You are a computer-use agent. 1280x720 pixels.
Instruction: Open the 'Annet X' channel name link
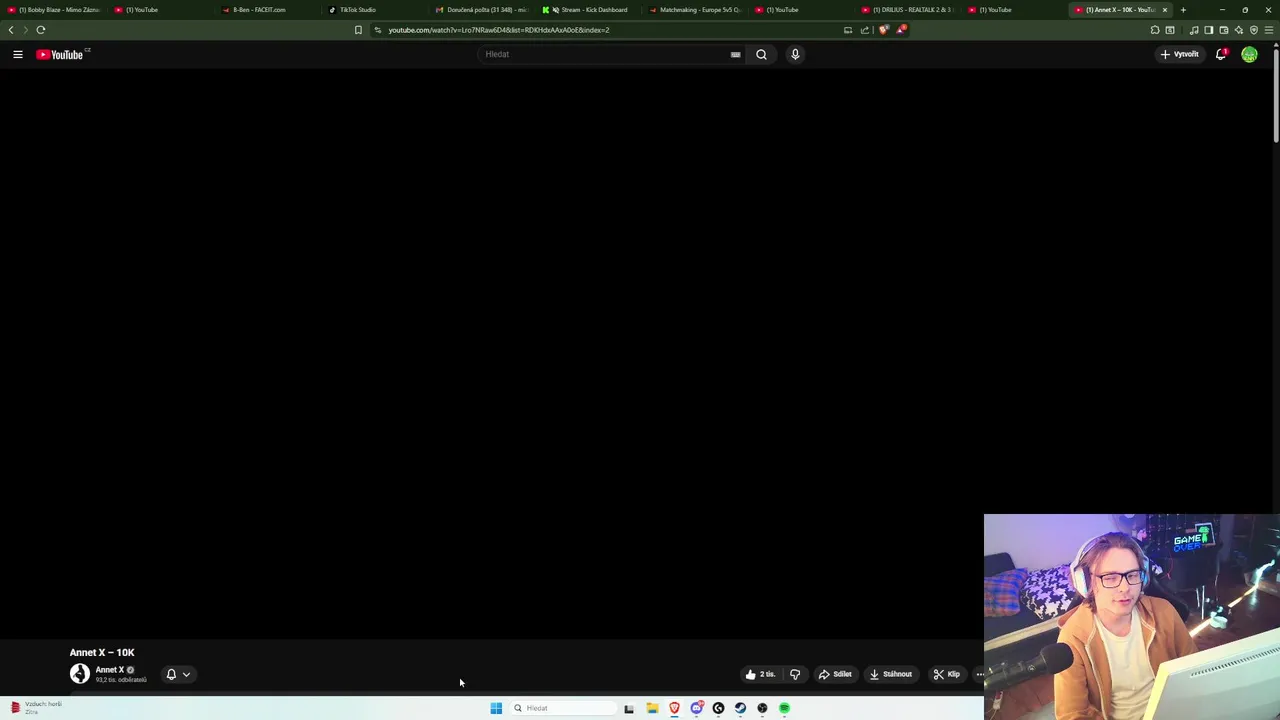tap(110, 670)
